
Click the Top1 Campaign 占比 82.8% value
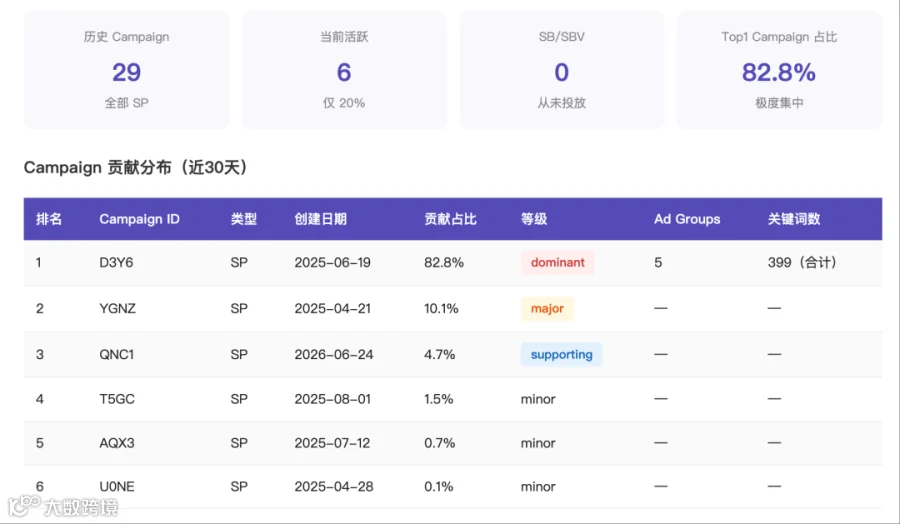pyautogui.click(x=778, y=72)
